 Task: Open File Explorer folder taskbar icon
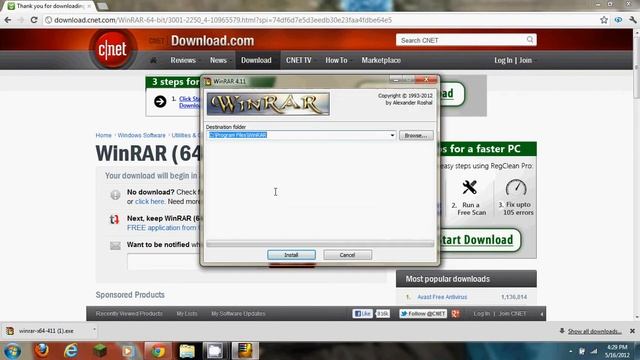(x=187, y=351)
